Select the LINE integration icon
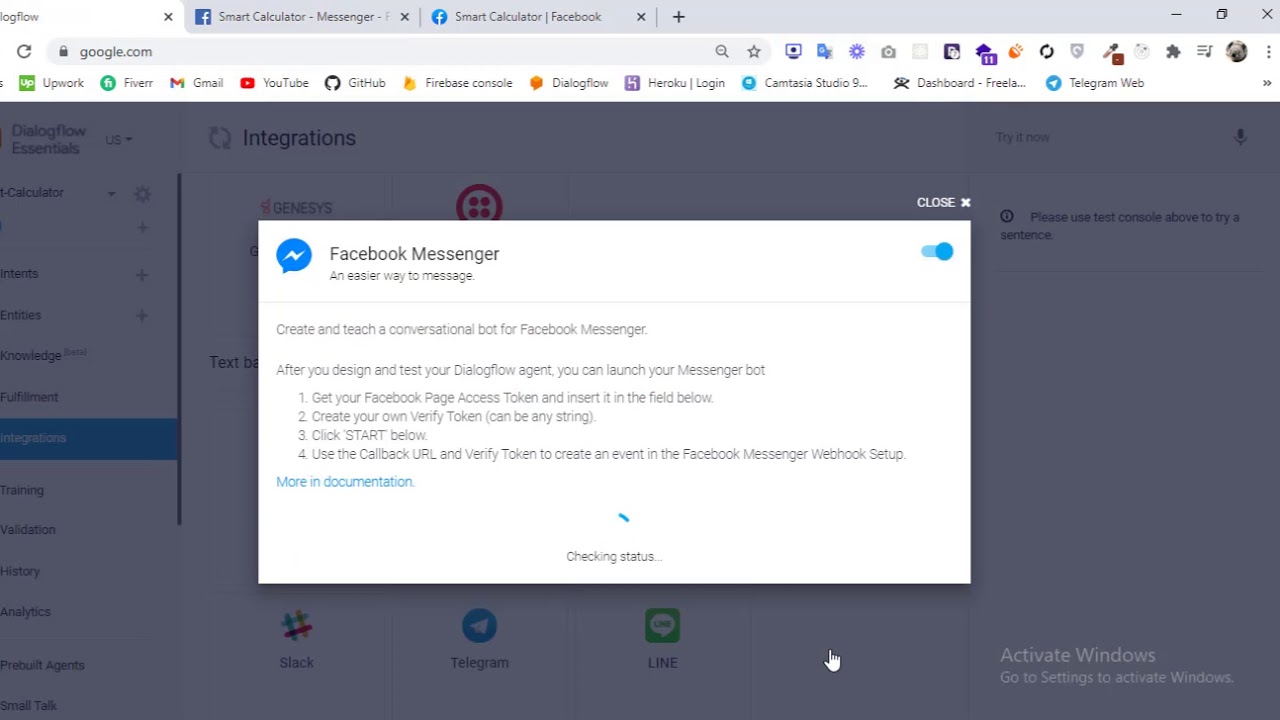1280x720 pixels. click(662, 626)
